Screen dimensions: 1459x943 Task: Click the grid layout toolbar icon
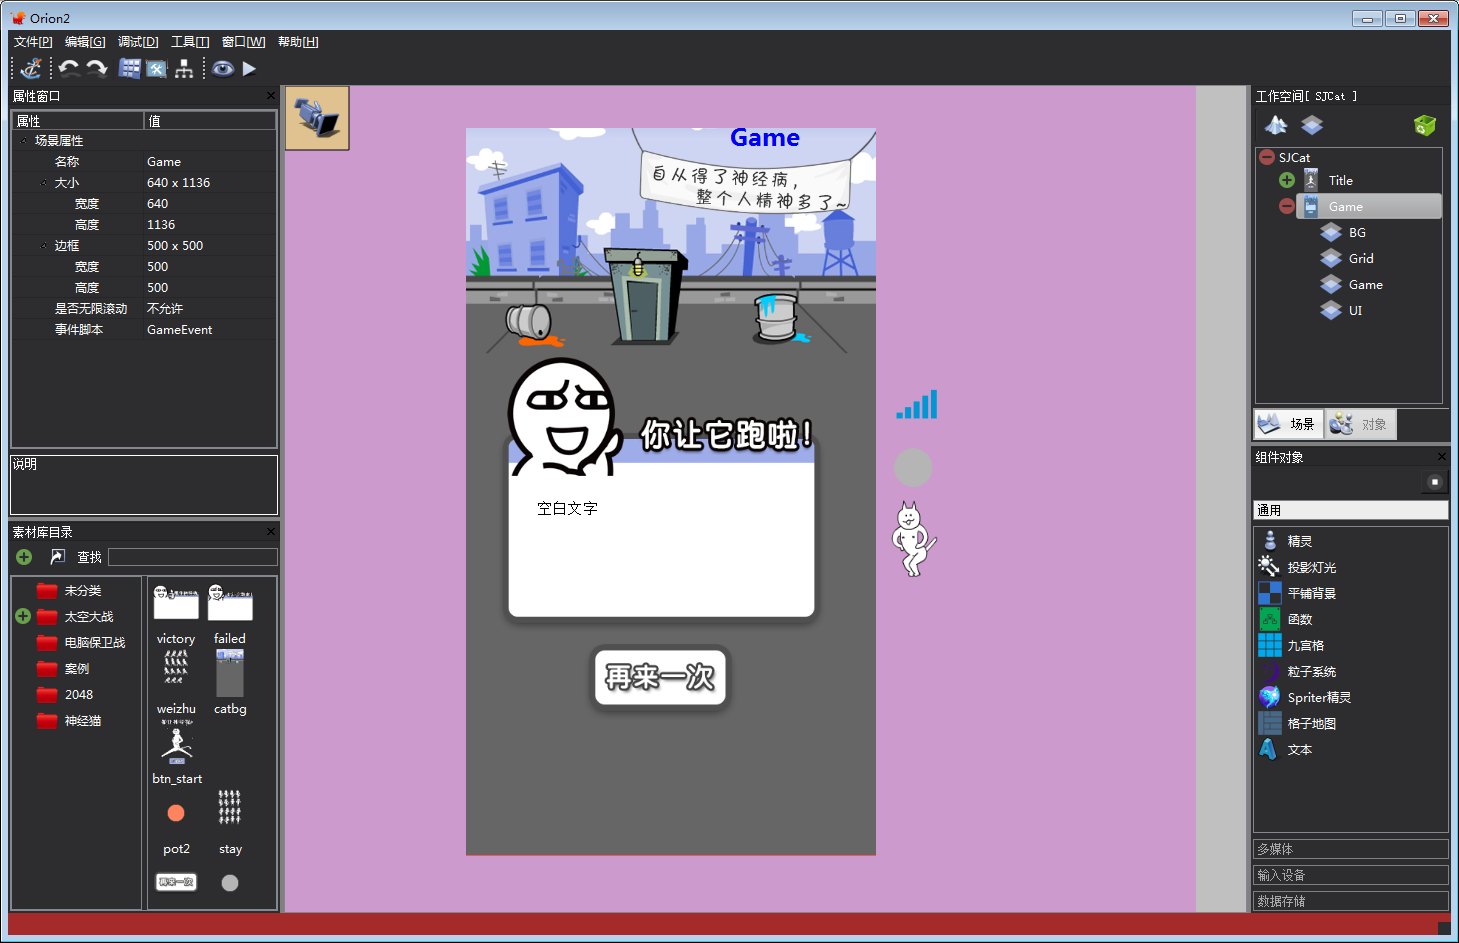130,68
